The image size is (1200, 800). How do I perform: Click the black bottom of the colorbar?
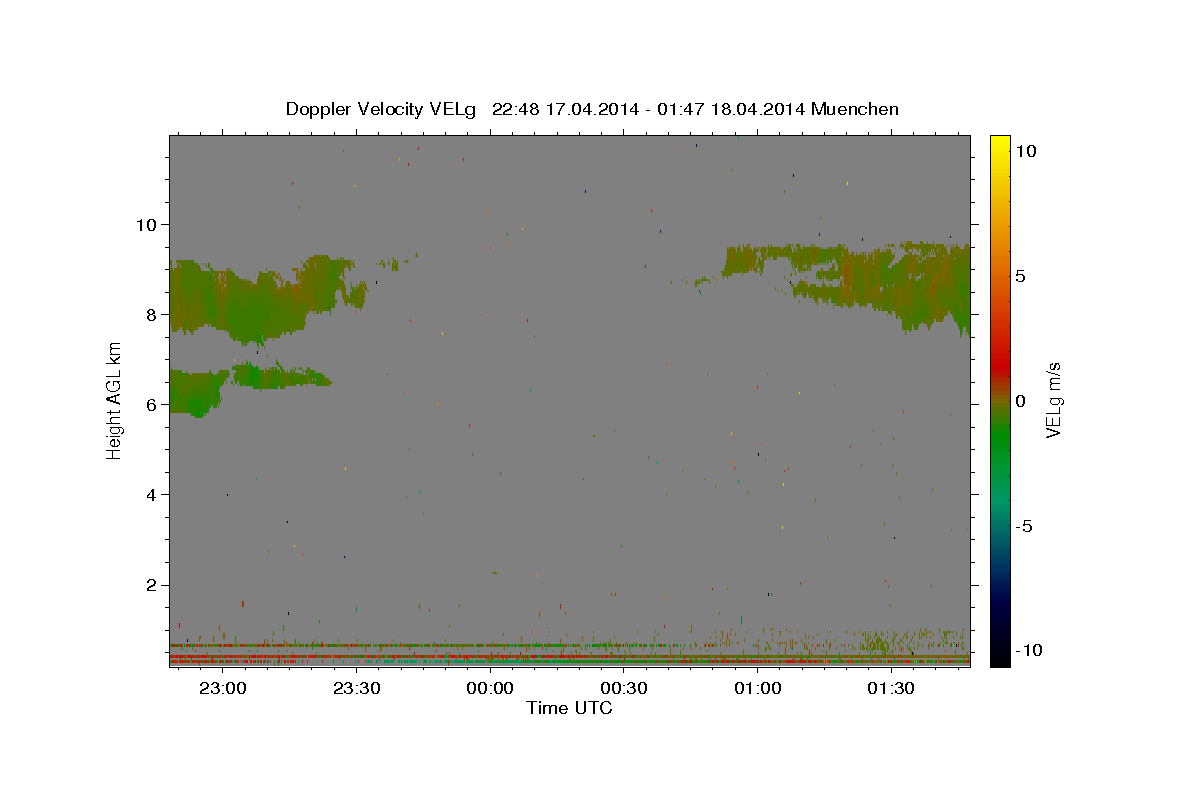click(x=999, y=655)
